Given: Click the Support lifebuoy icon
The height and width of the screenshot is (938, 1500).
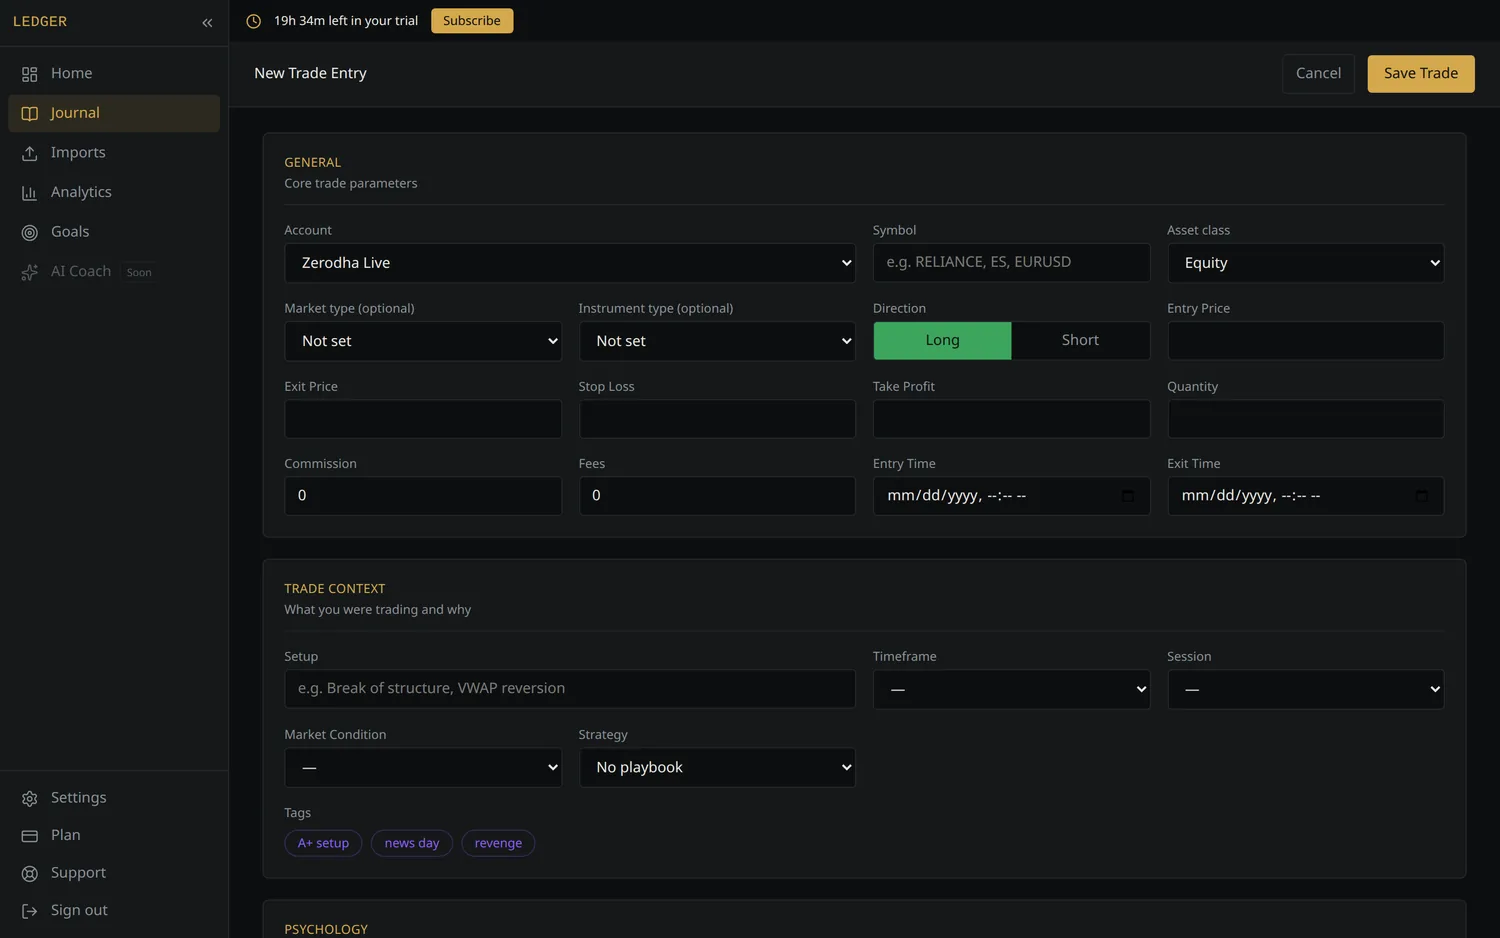Looking at the screenshot, I should pyautogui.click(x=30, y=873).
